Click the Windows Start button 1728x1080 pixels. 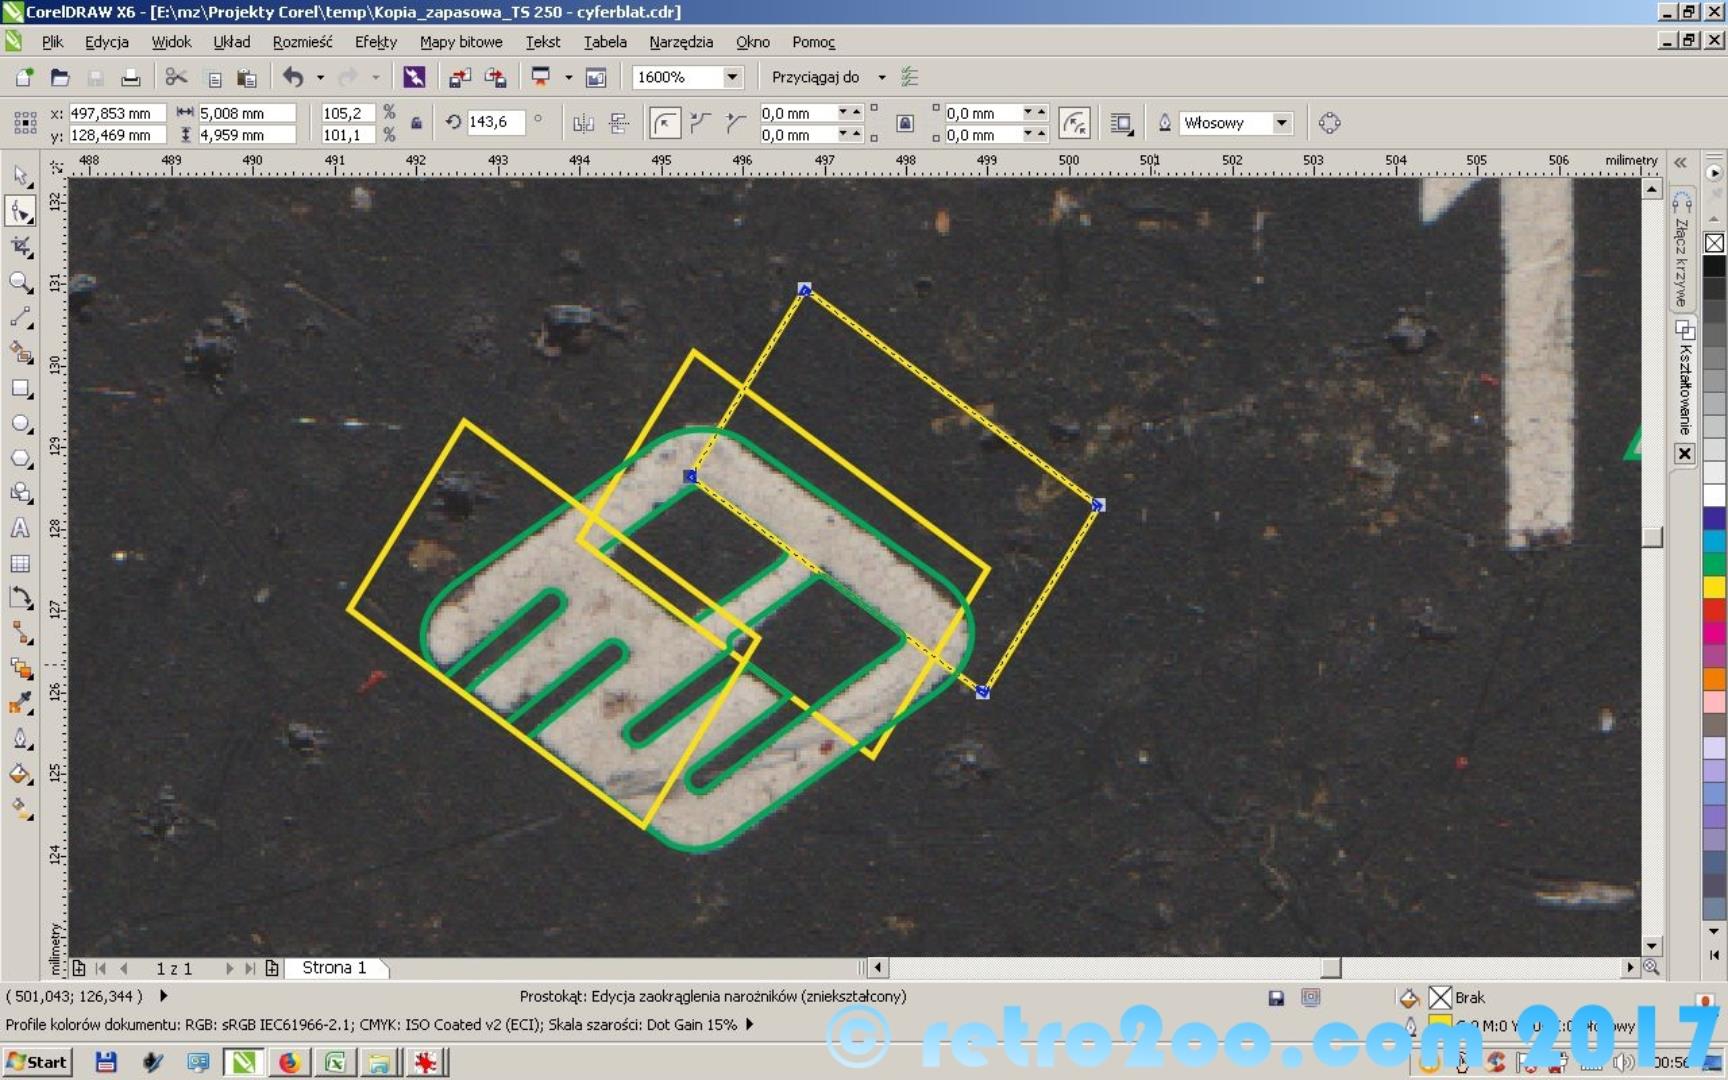tap(37, 1062)
